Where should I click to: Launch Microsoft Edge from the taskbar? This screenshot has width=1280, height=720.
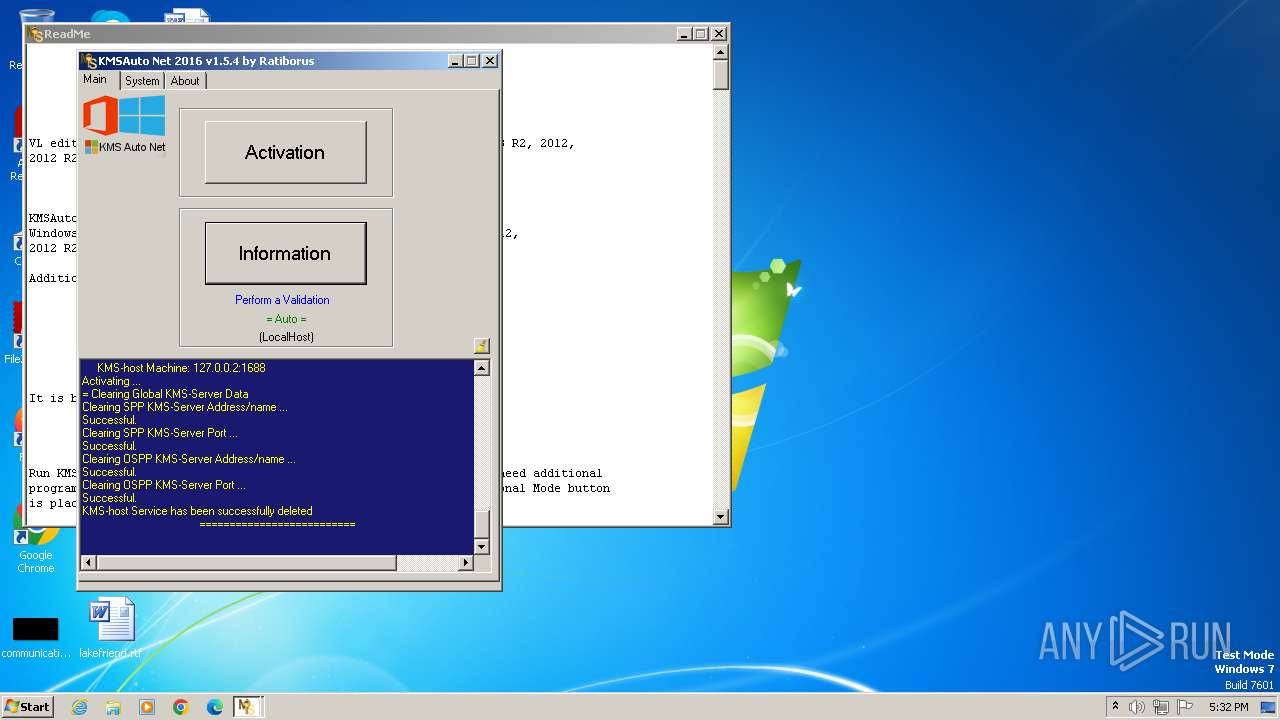[x=215, y=707]
